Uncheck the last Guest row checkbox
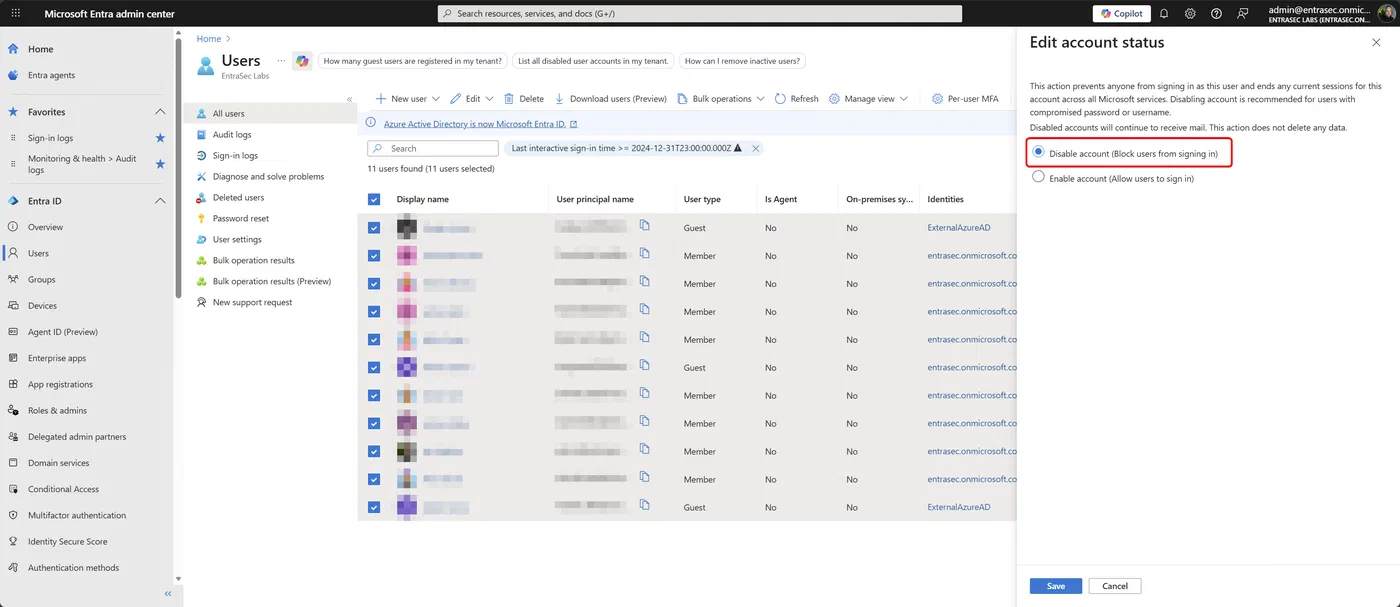 point(374,508)
